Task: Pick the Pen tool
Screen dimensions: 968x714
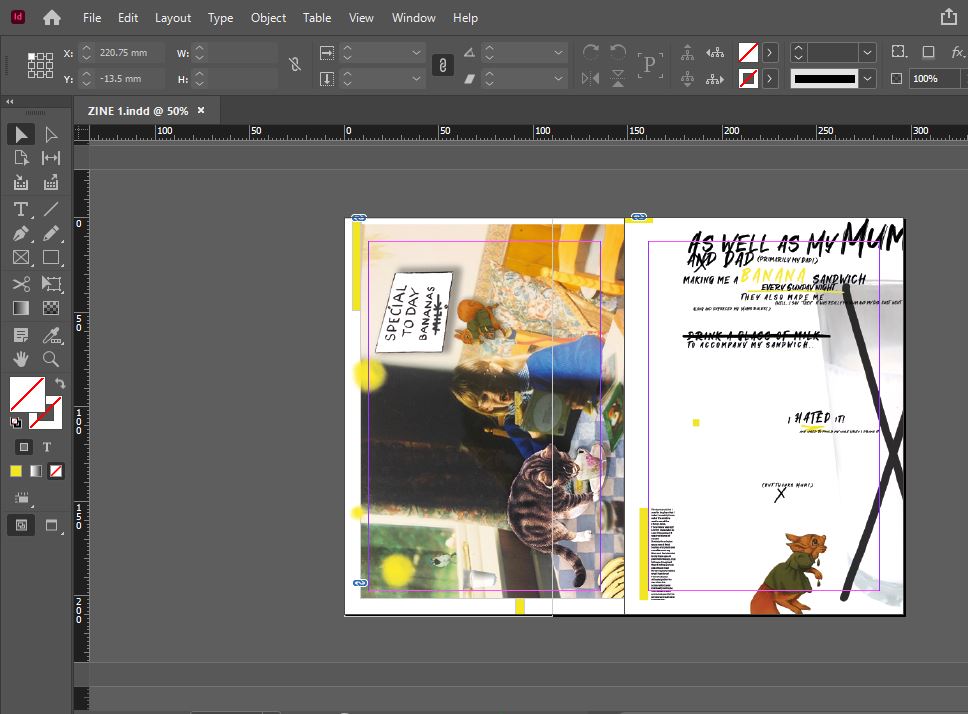Action: click(20, 233)
